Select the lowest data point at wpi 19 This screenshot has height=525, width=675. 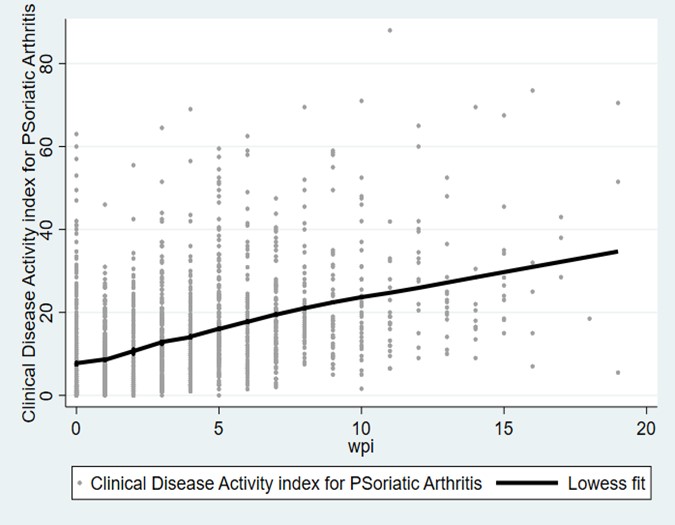click(618, 372)
